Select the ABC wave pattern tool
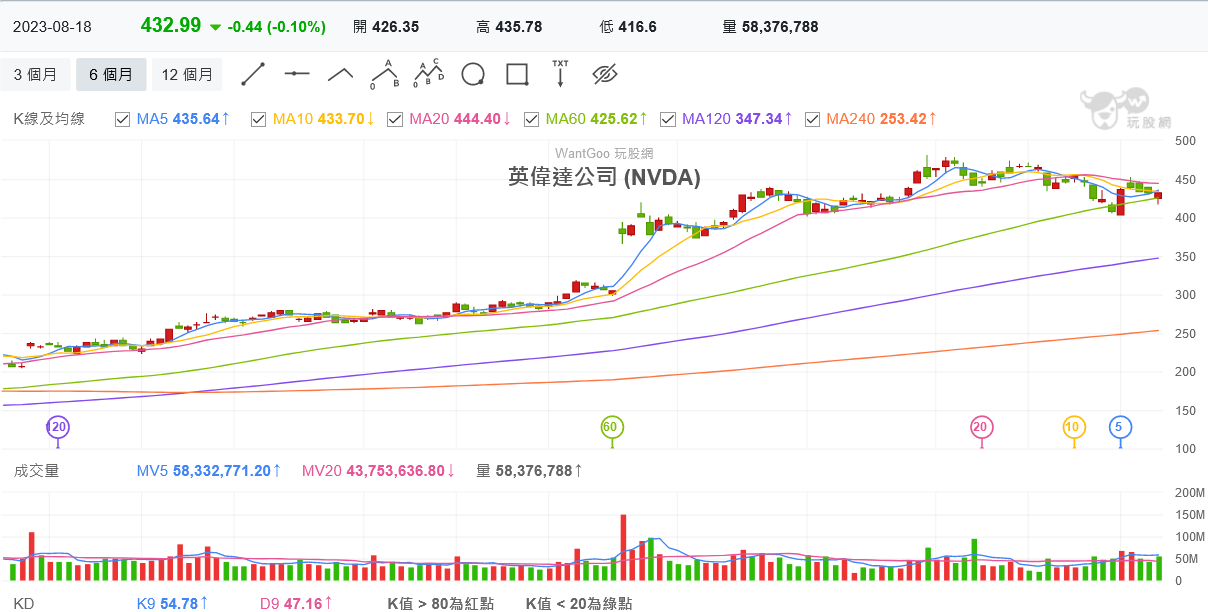Image resolution: width=1208 pixels, height=612 pixels. 385,74
